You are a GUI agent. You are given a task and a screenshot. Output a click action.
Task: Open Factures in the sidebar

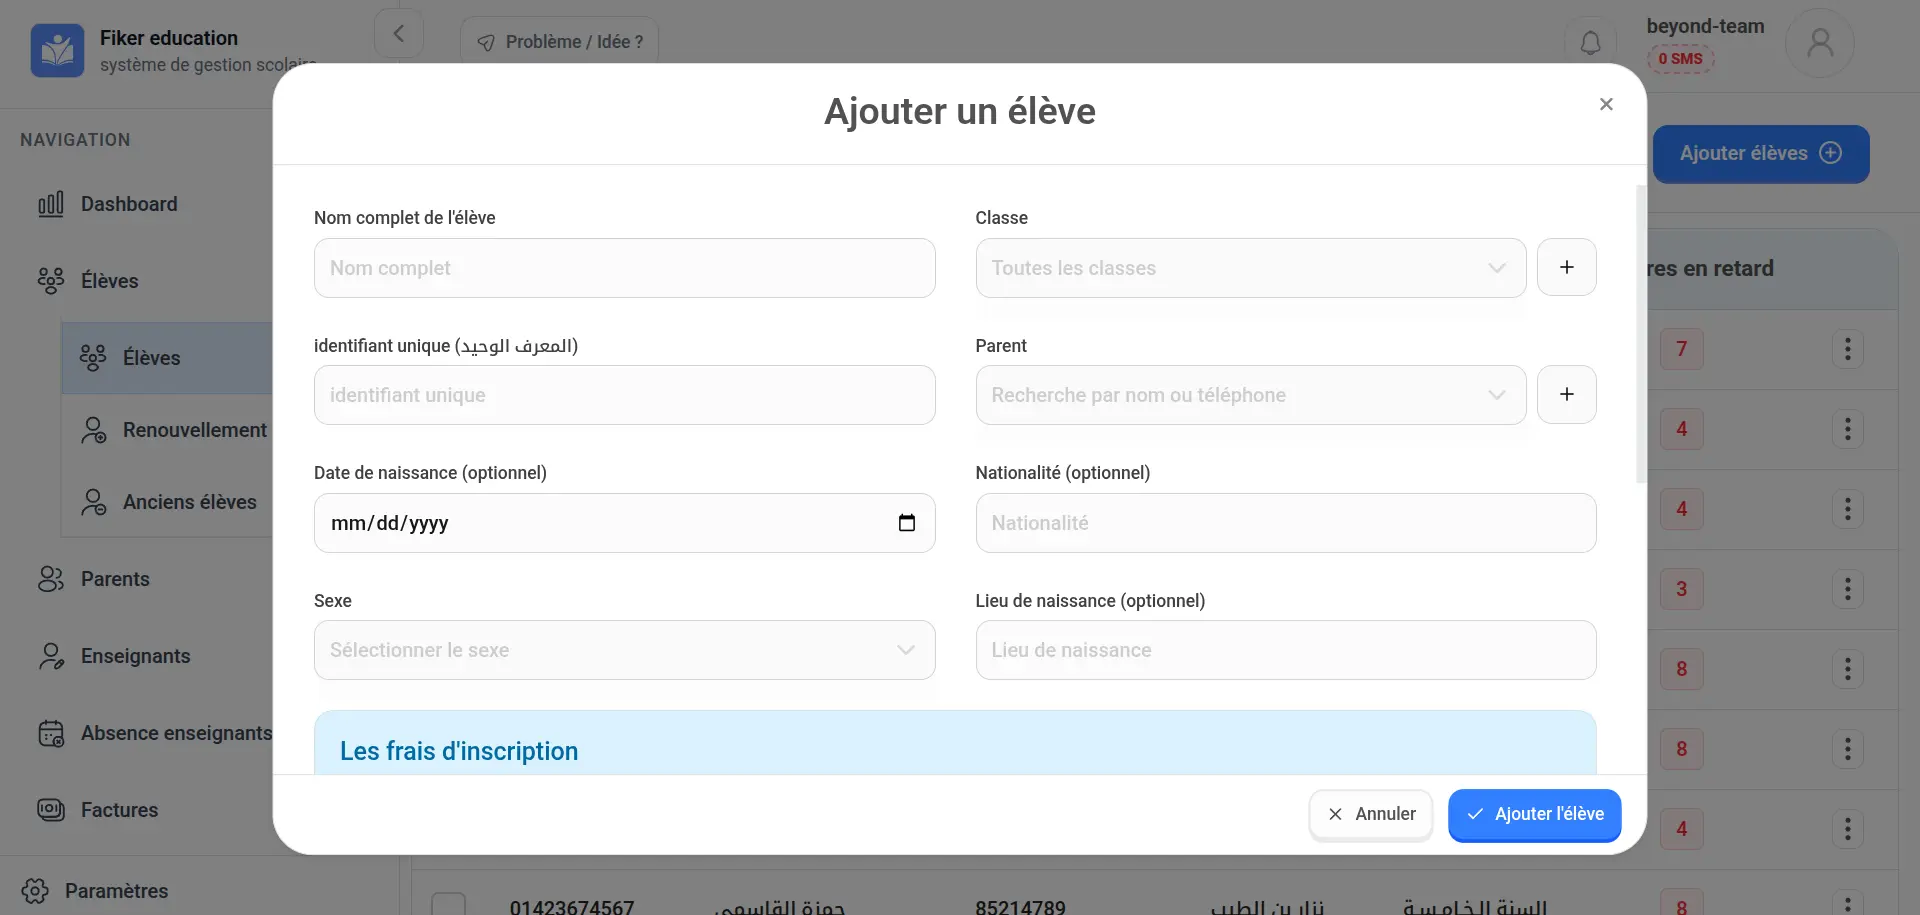(119, 810)
